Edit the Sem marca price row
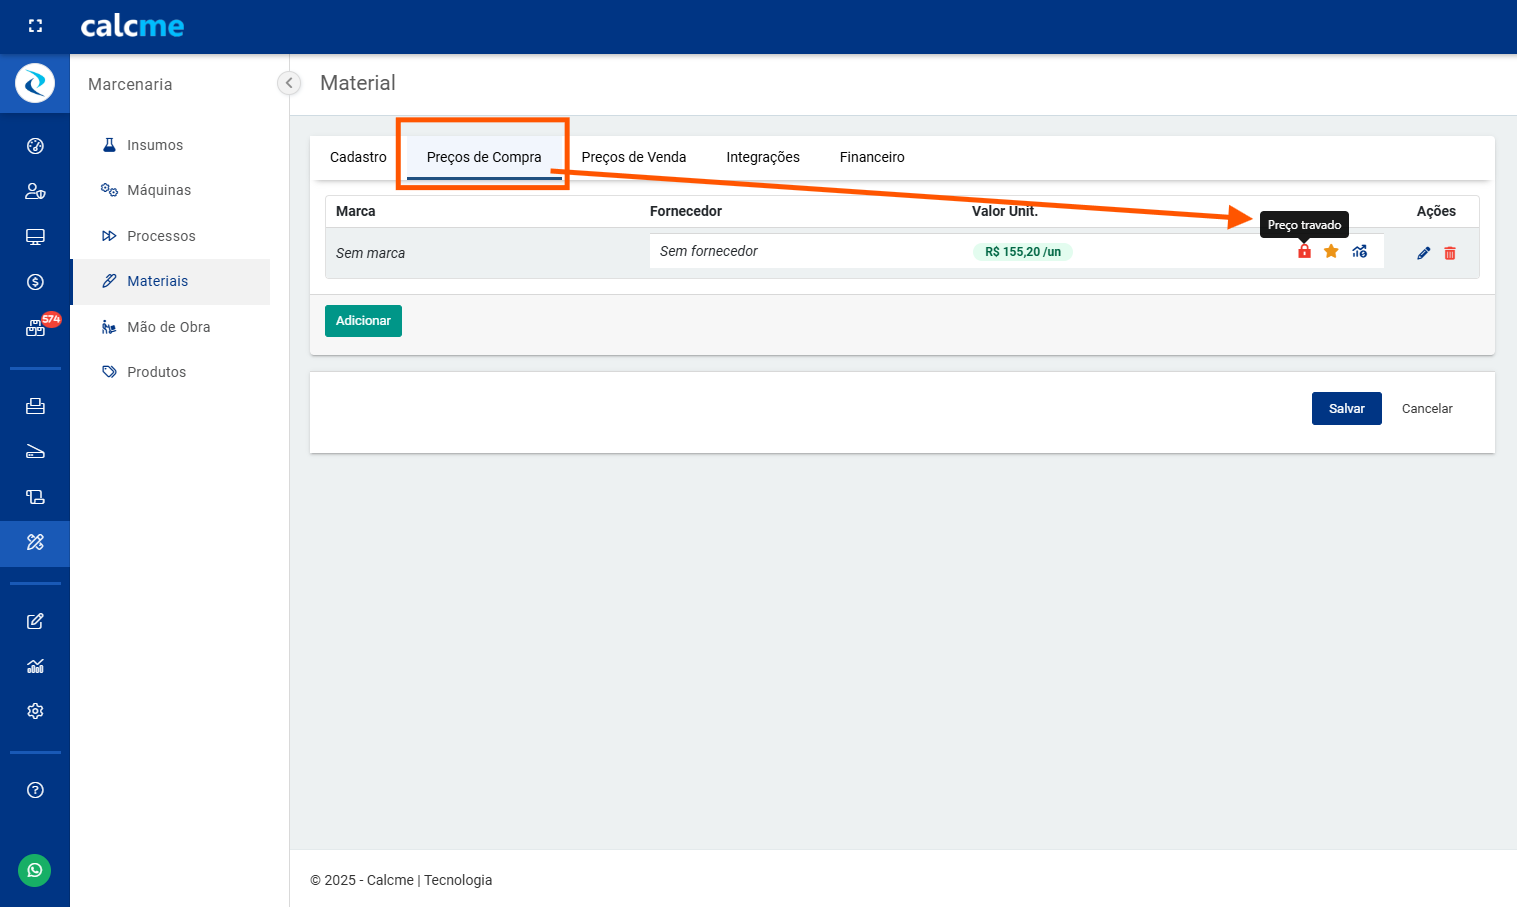Viewport: 1517px width, 907px height. 1423,253
